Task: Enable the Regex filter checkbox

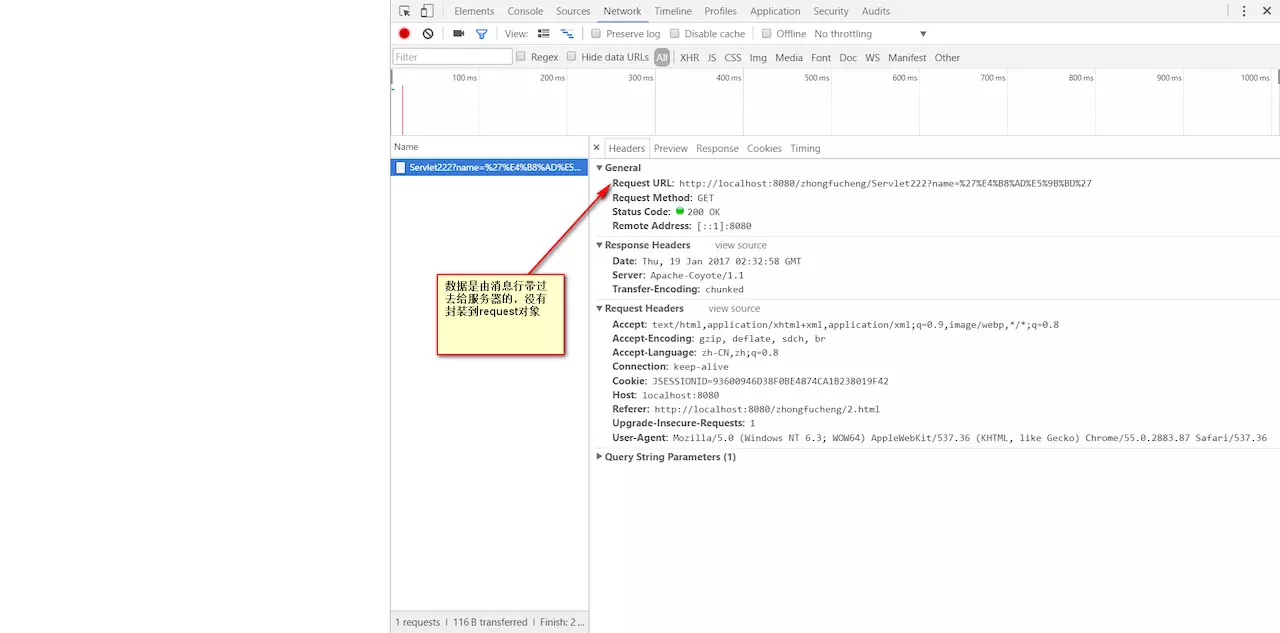Action: (521, 57)
